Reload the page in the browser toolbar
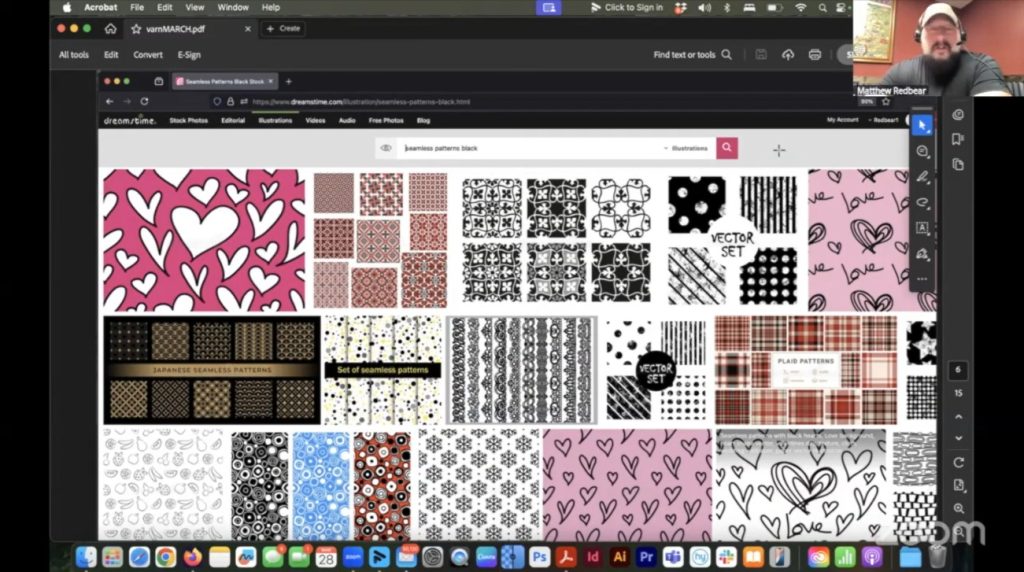This screenshot has width=1024, height=572. 144,101
